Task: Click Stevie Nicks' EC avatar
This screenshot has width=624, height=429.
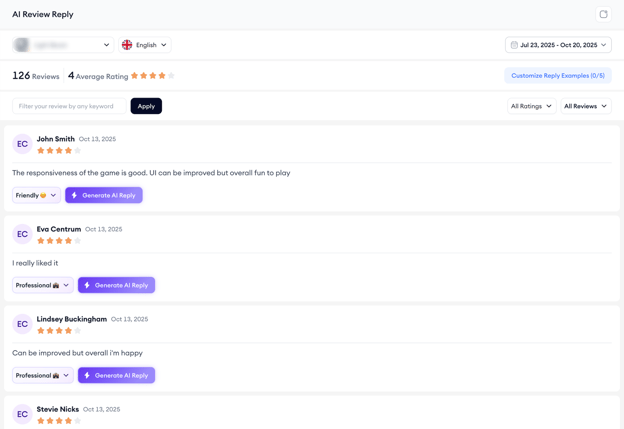Action: click(22, 414)
